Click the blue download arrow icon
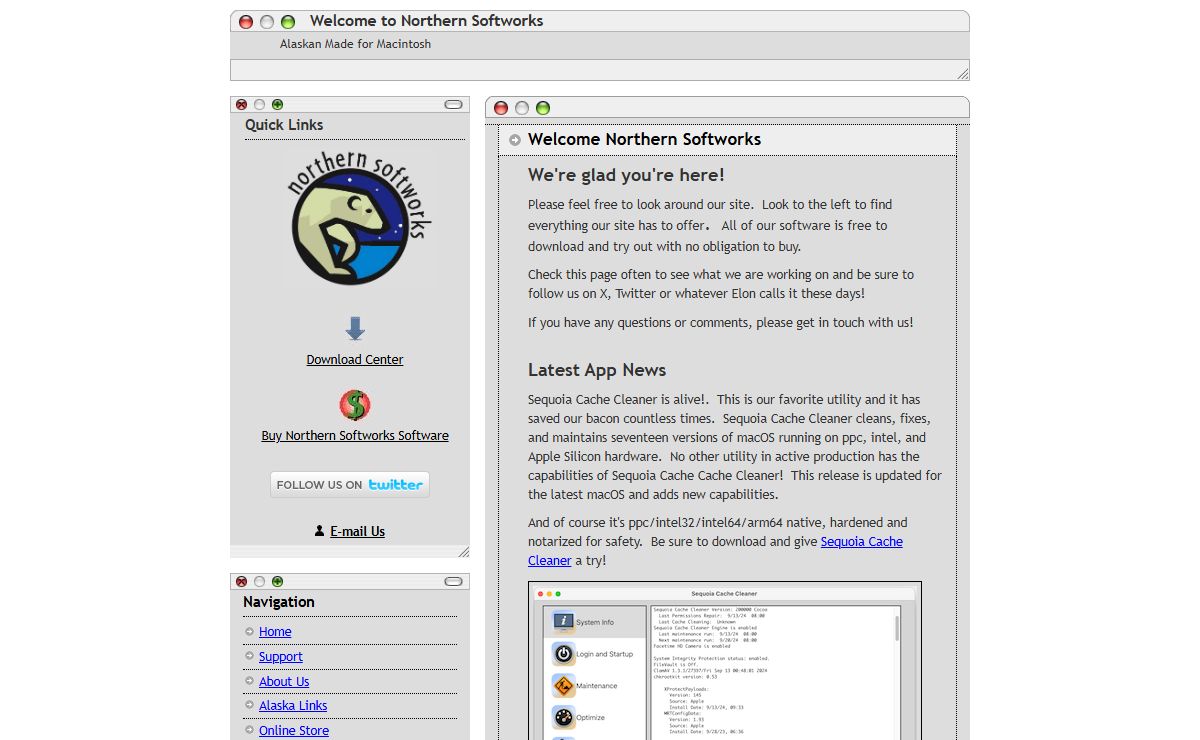Viewport: 1200px width, 740px height. pyautogui.click(x=355, y=329)
